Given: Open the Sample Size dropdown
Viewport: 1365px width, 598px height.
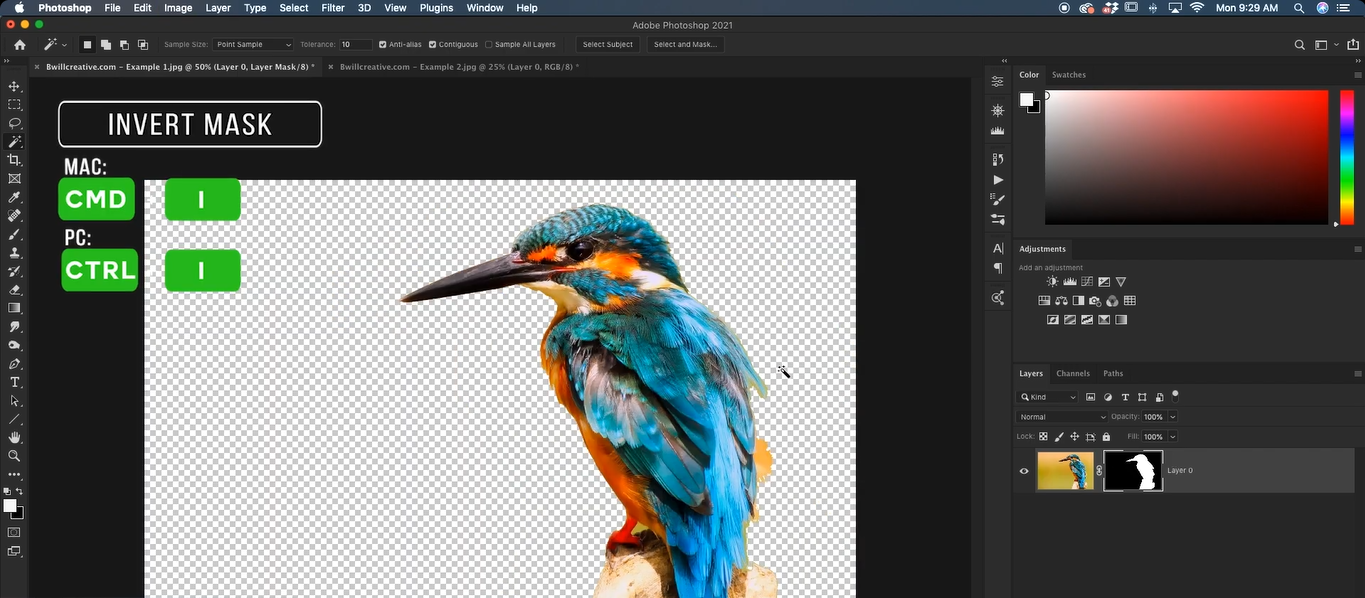Looking at the screenshot, I should pyautogui.click(x=252, y=44).
